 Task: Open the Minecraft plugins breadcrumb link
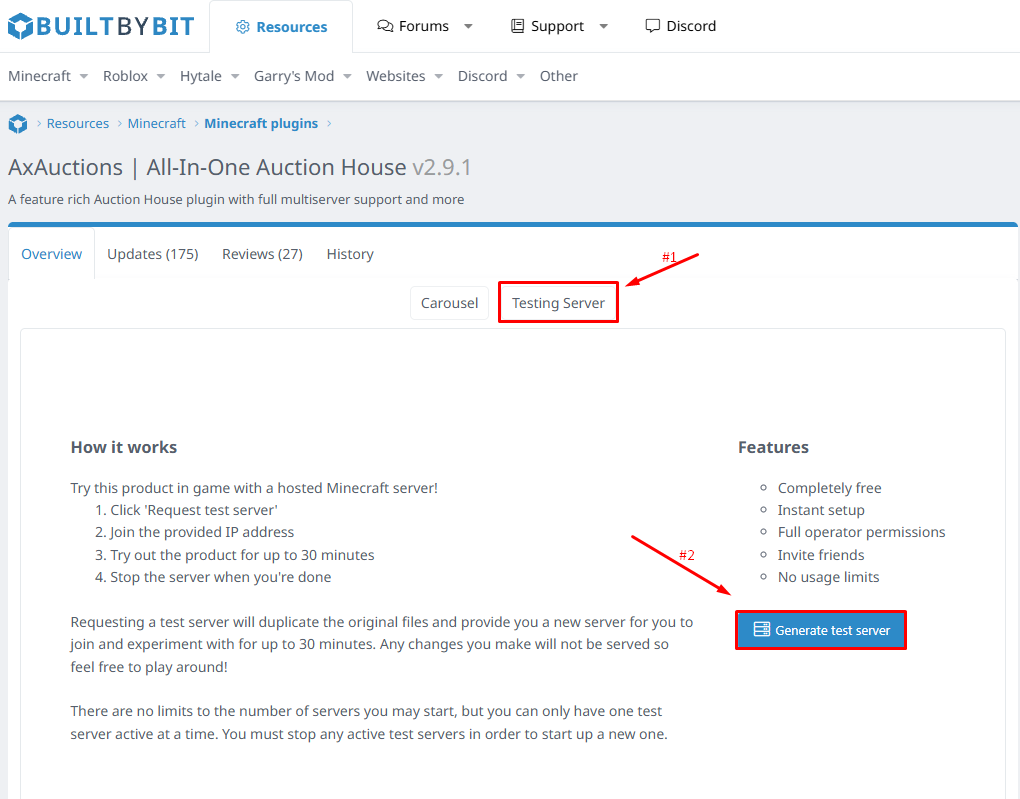(x=261, y=124)
